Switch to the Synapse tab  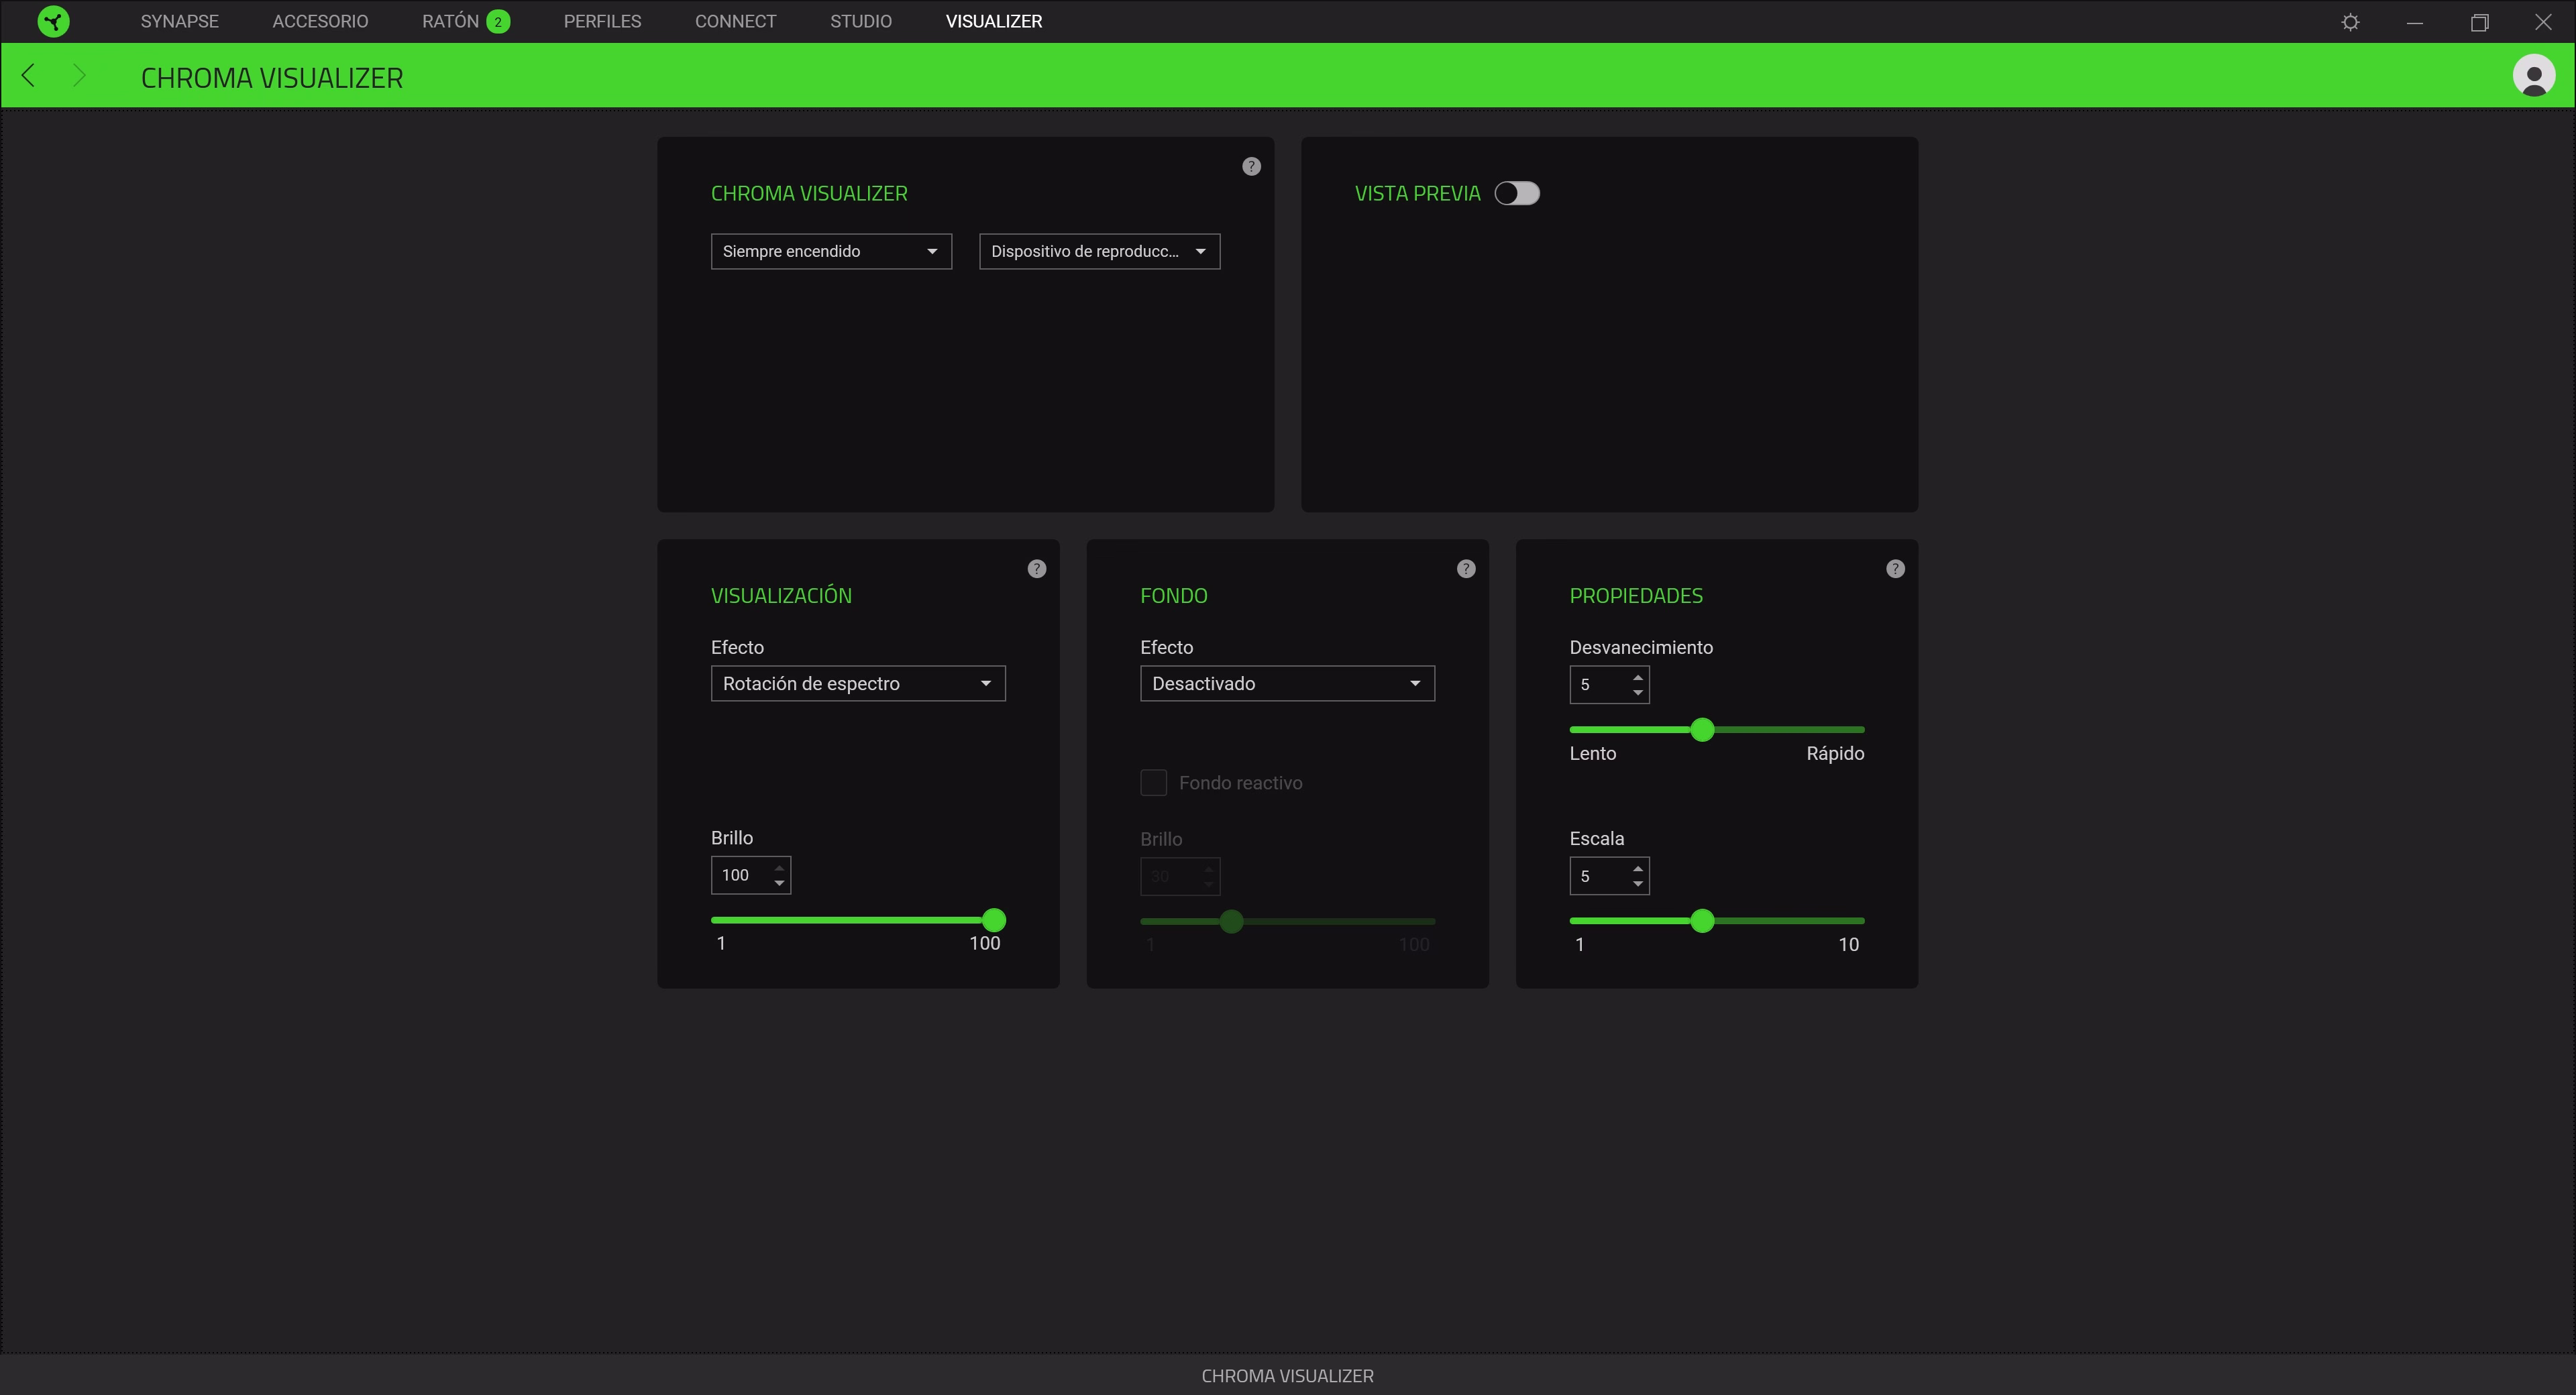180,22
